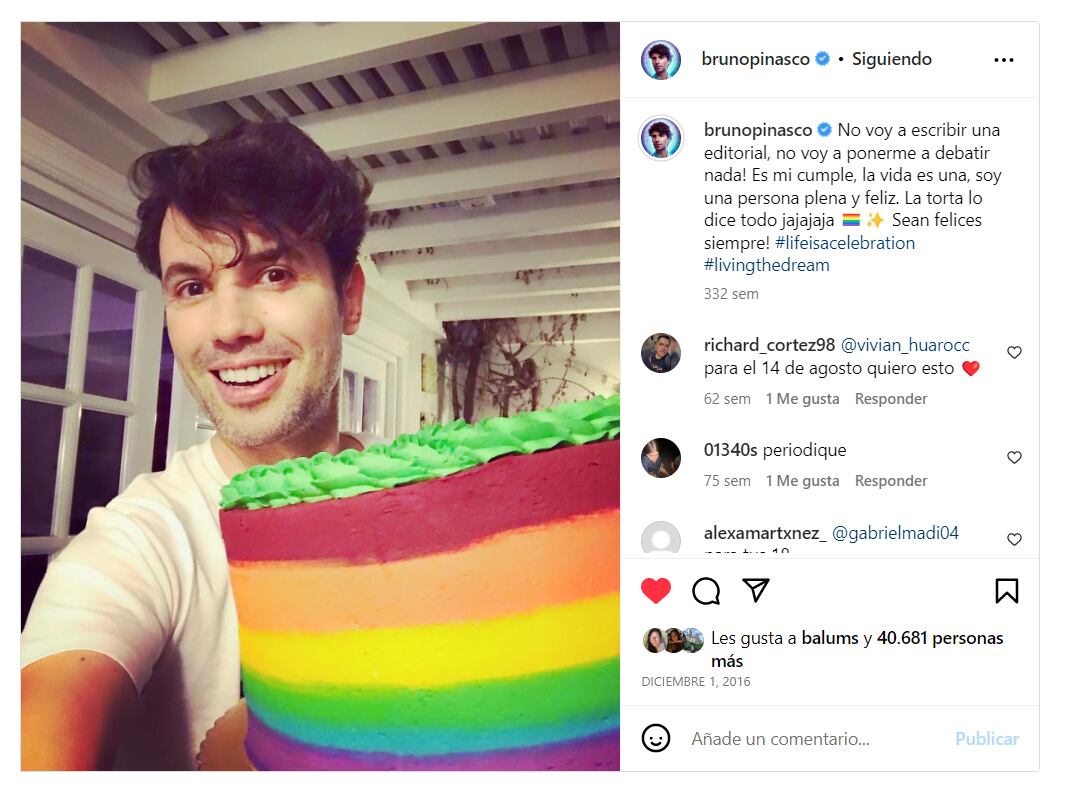Image resolution: width=1067 pixels, height=789 pixels.
Task: Save post with bookmark icon
Action: click(1007, 591)
